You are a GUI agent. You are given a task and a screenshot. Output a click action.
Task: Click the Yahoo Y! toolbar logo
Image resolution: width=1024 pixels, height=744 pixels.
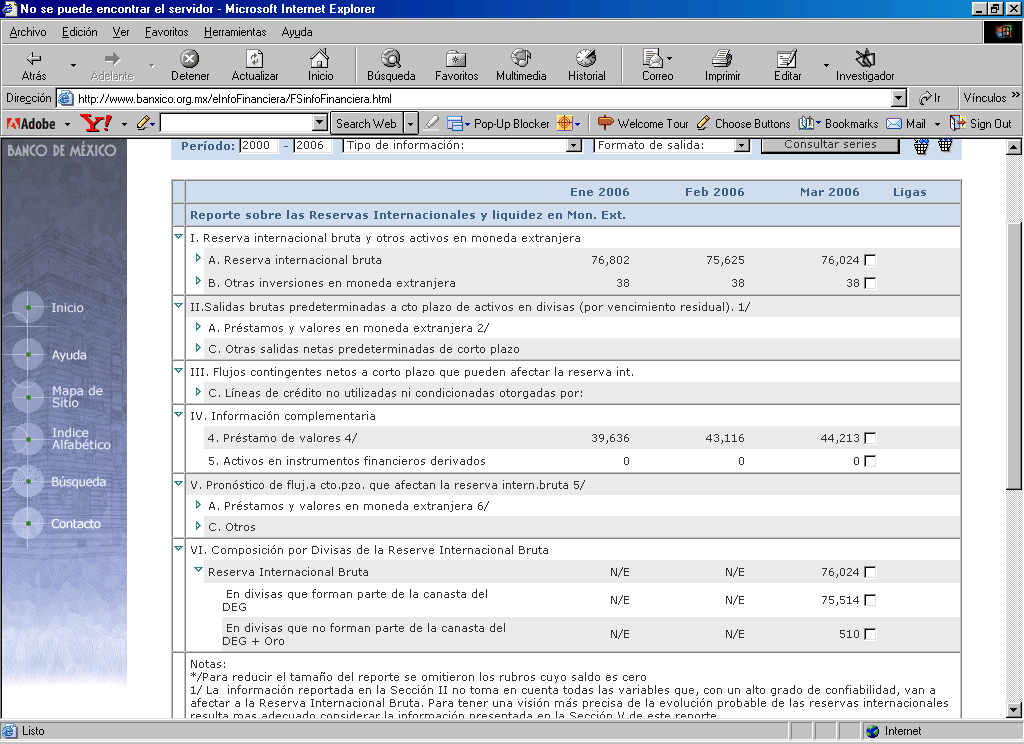coord(96,124)
